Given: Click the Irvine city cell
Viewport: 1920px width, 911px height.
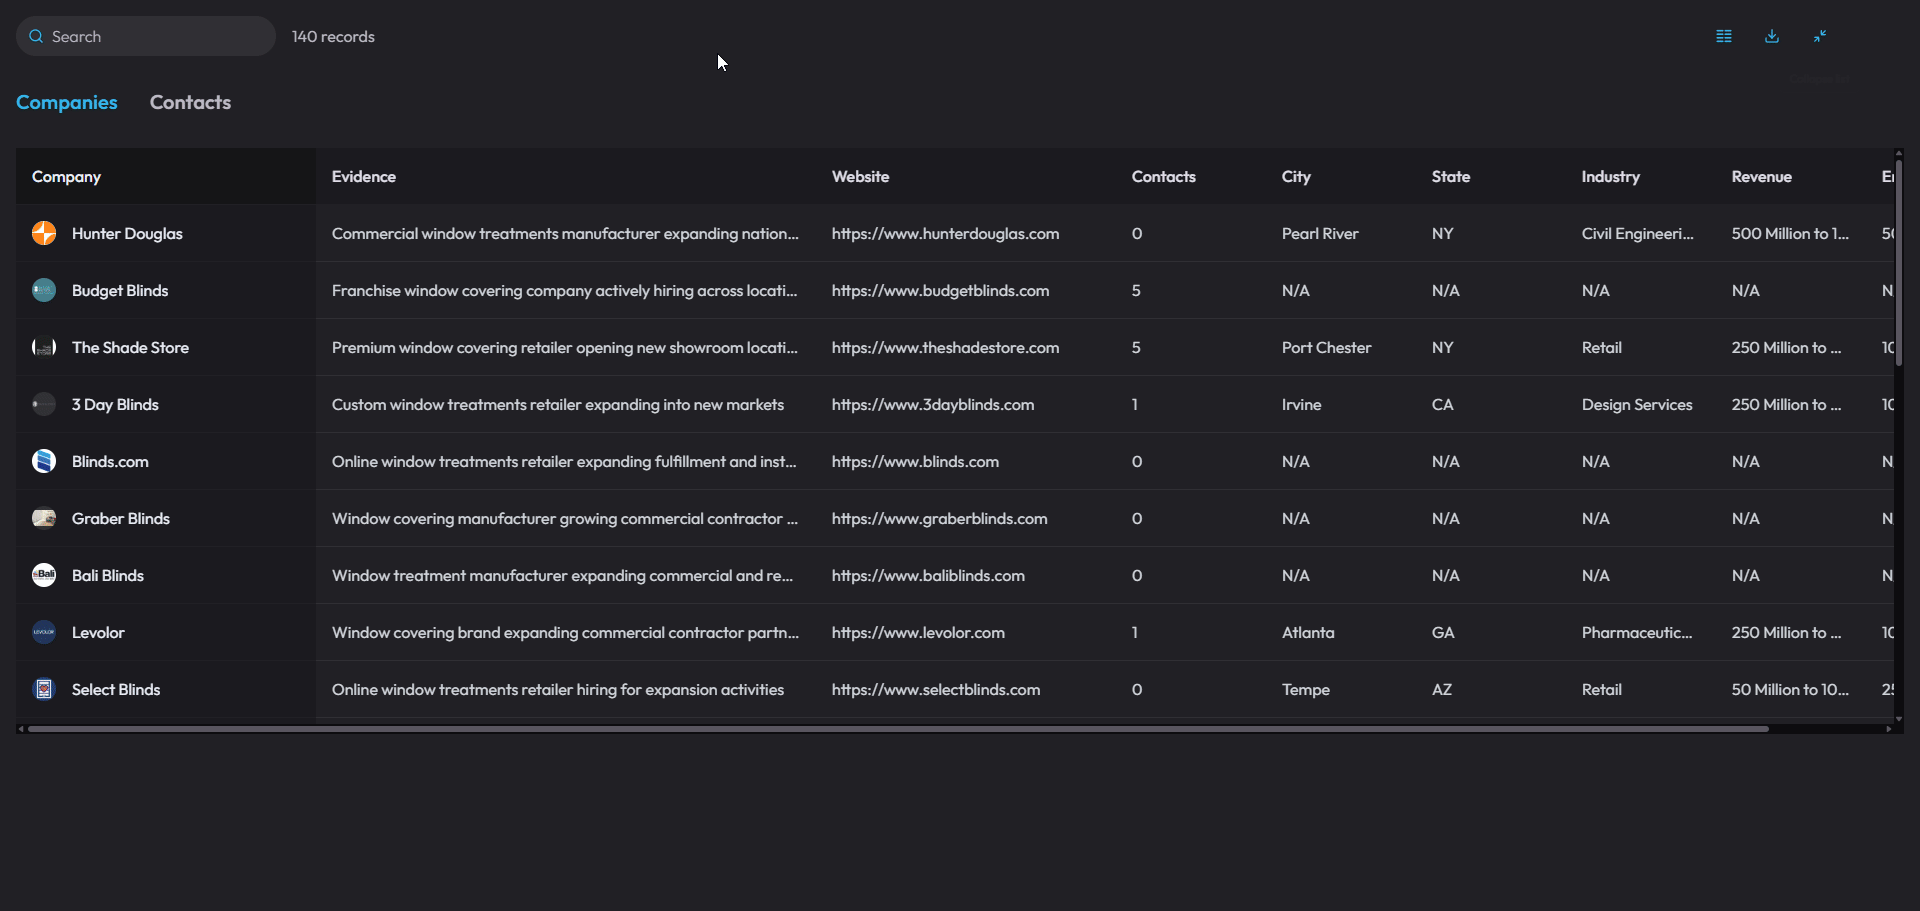Looking at the screenshot, I should (x=1301, y=404).
